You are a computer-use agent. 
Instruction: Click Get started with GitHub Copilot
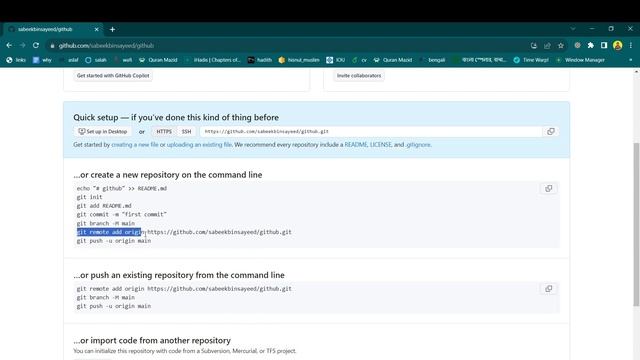pyautogui.click(x=113, y=76)
